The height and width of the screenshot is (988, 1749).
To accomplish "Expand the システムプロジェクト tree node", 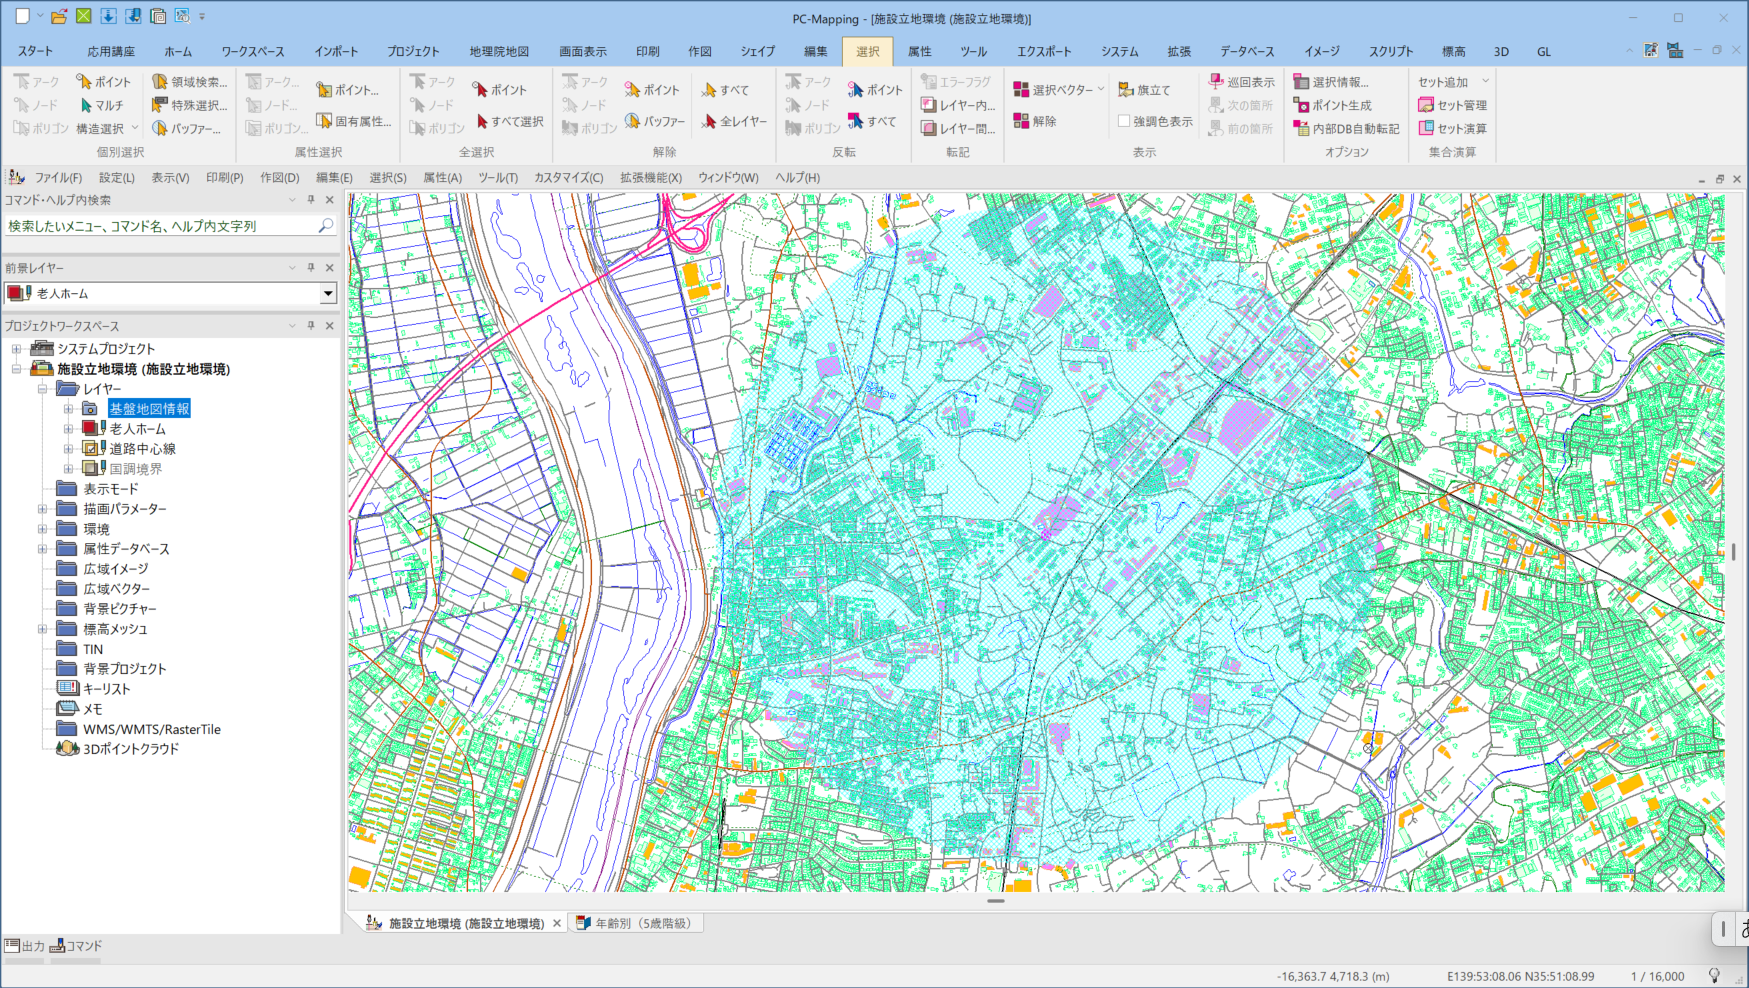I will (16, 349).
